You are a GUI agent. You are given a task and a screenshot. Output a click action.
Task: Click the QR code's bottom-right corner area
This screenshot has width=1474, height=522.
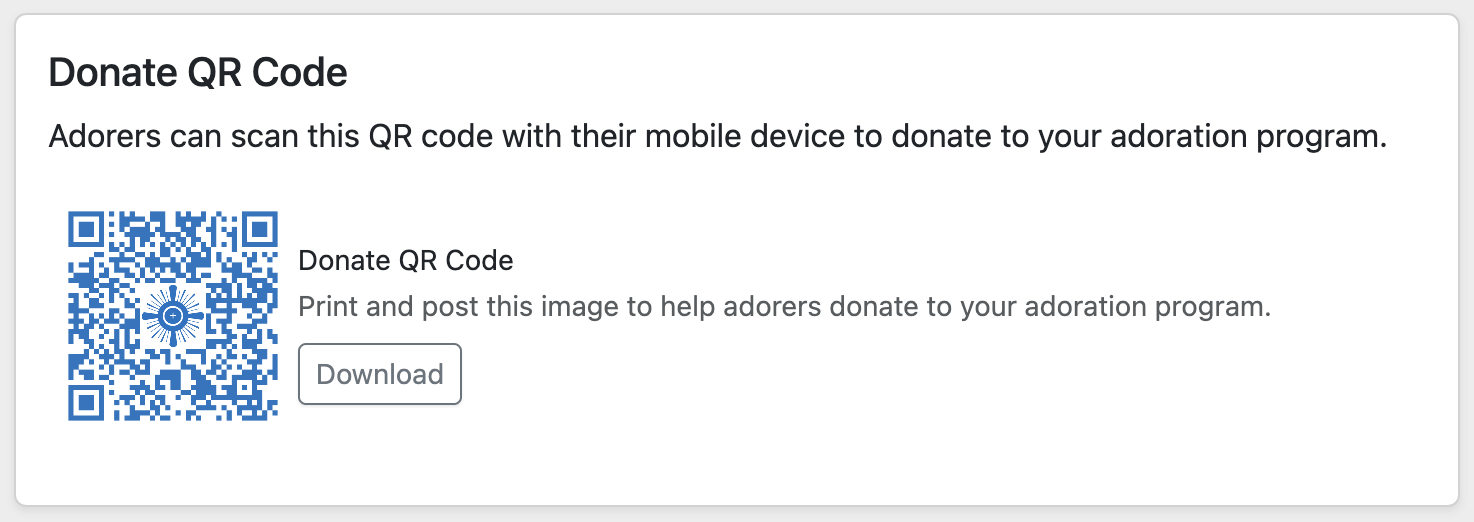262,405
